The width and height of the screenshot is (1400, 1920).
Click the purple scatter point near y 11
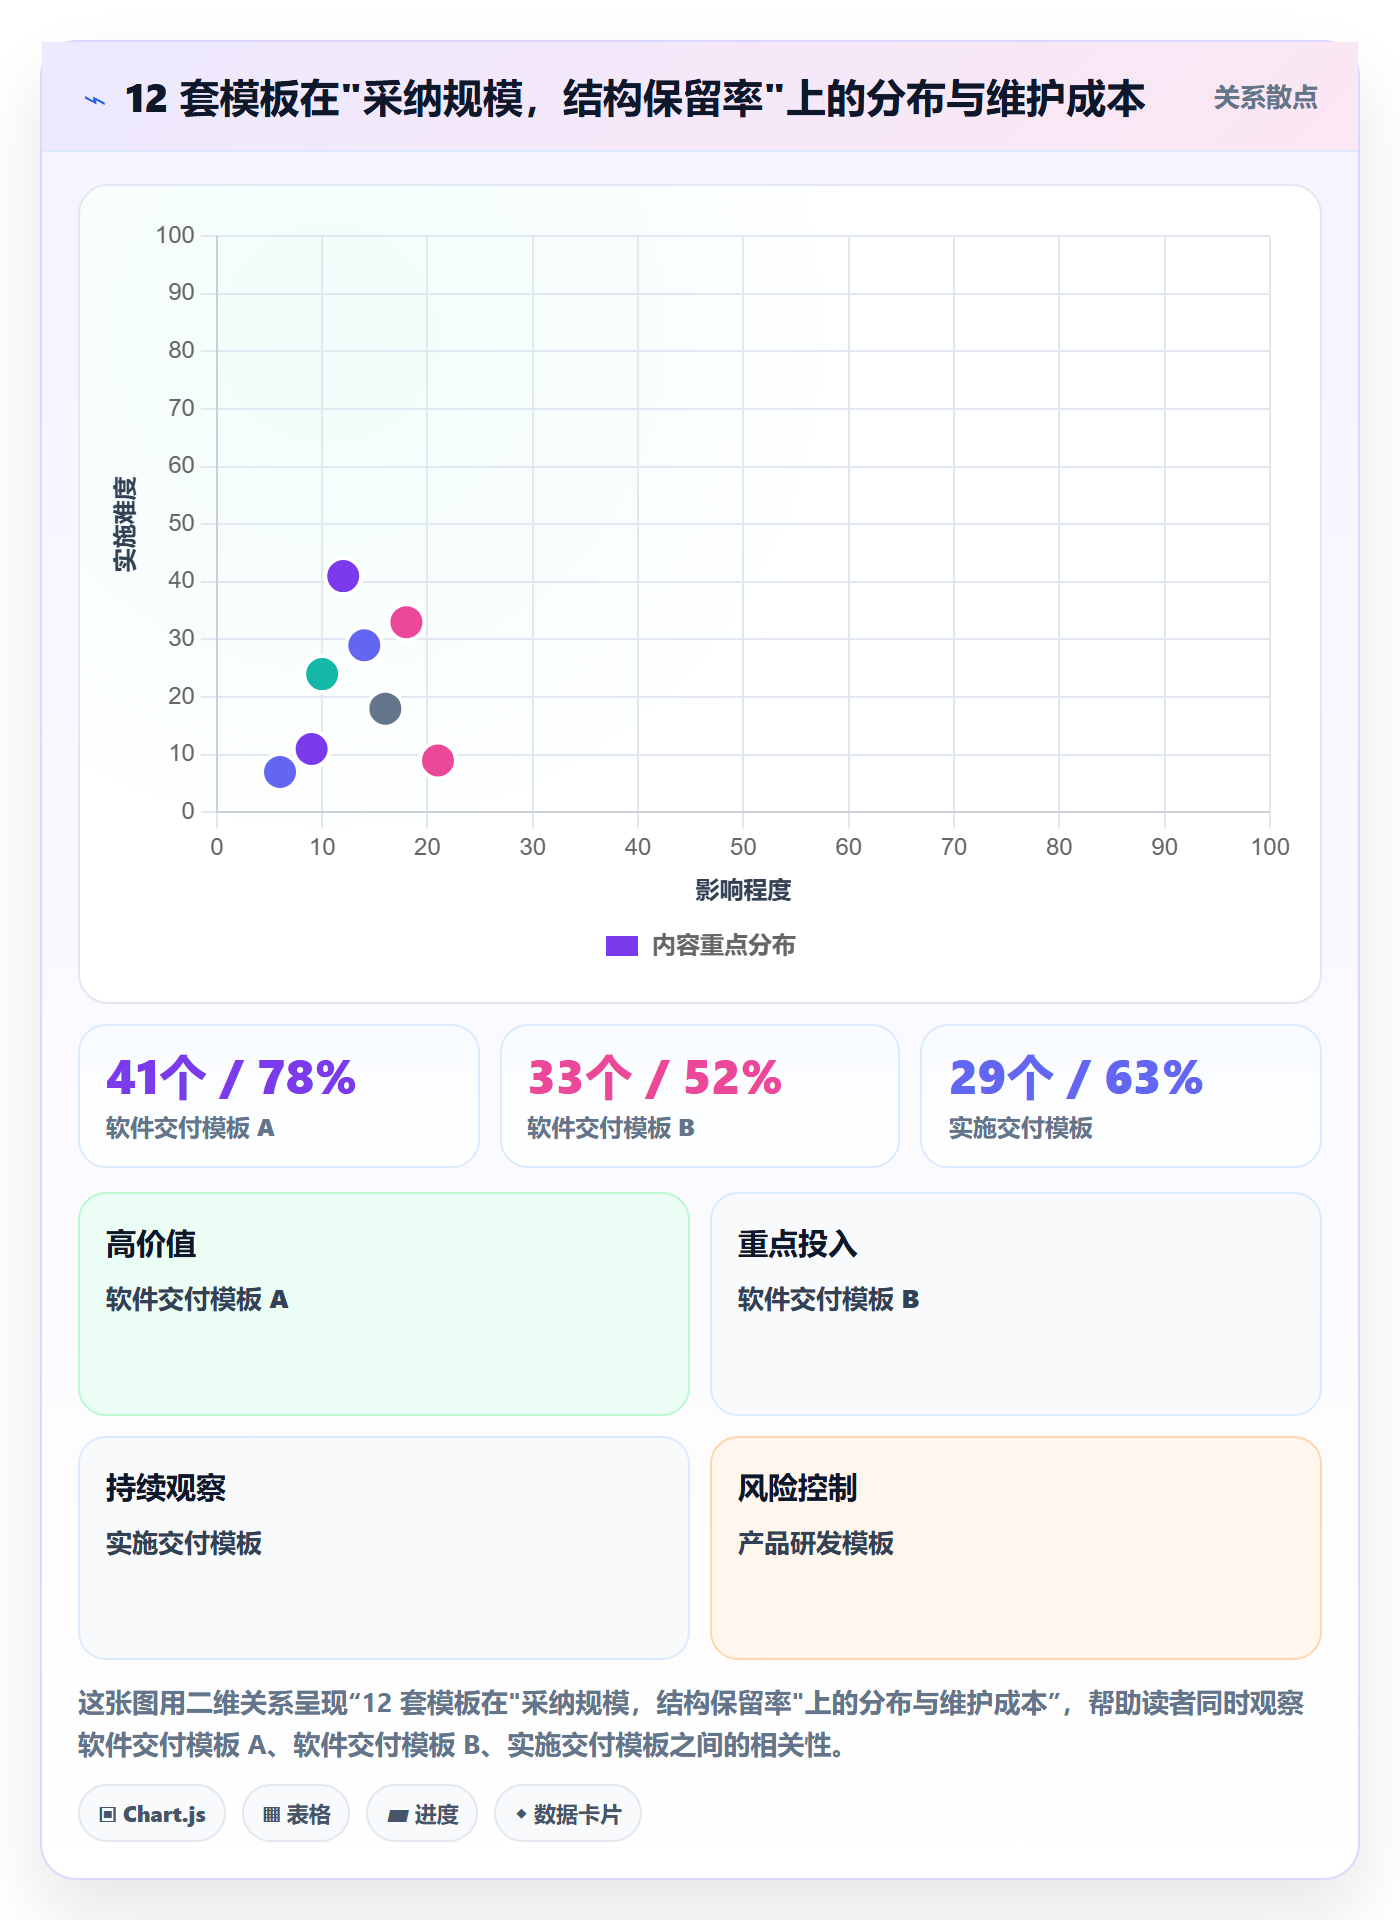(x=312, y=749)
